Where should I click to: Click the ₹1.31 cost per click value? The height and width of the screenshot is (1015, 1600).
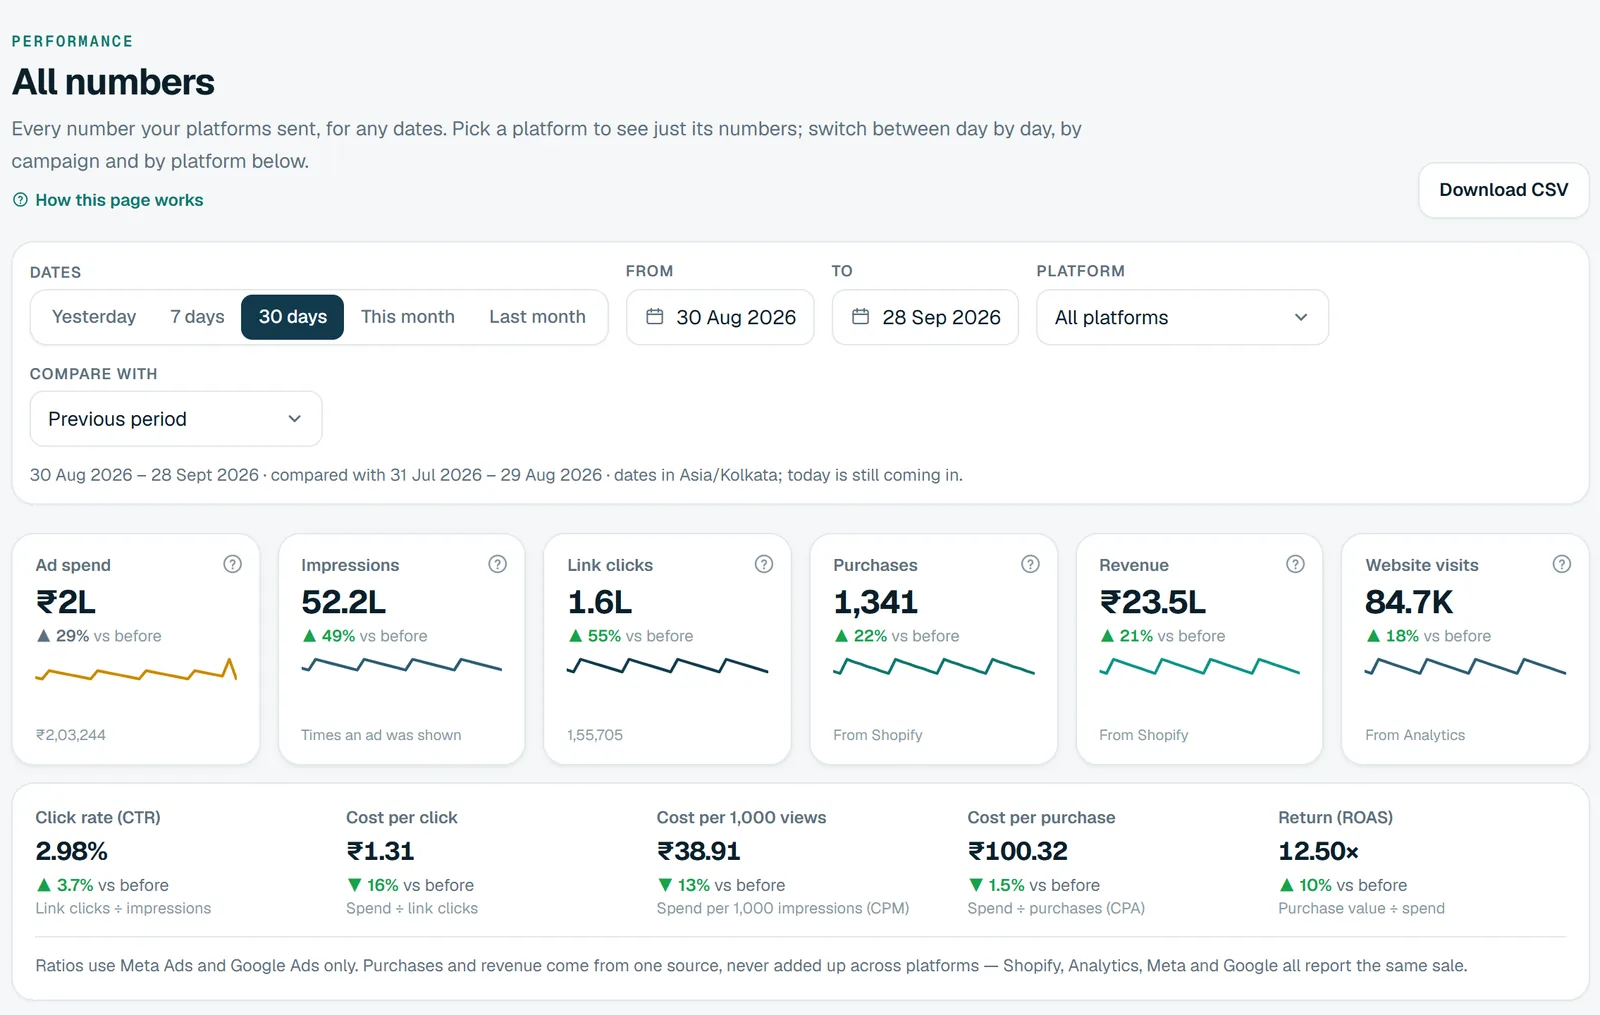tap(380, 851)
